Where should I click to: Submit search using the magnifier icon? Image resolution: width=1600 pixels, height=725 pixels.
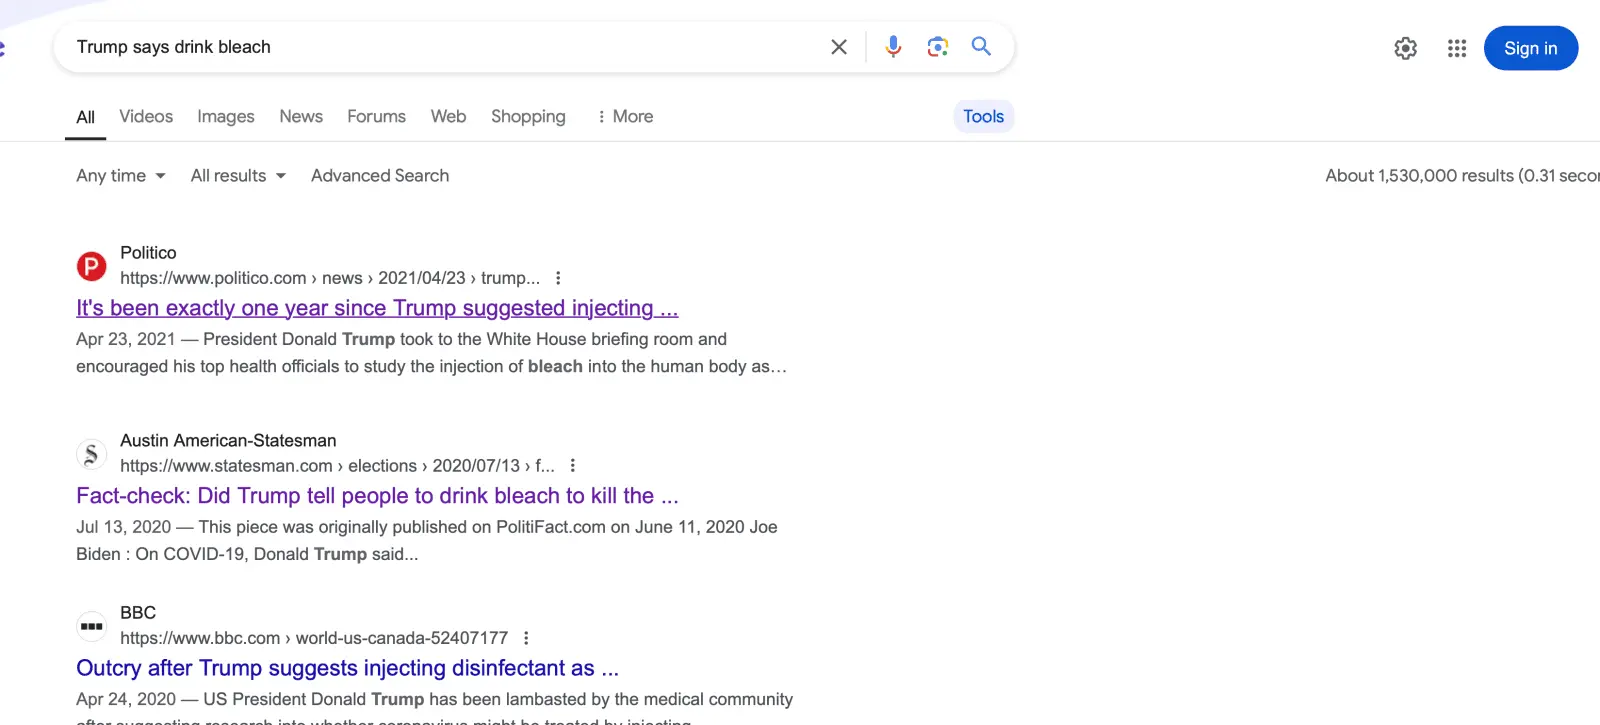[x=981, y=47]
